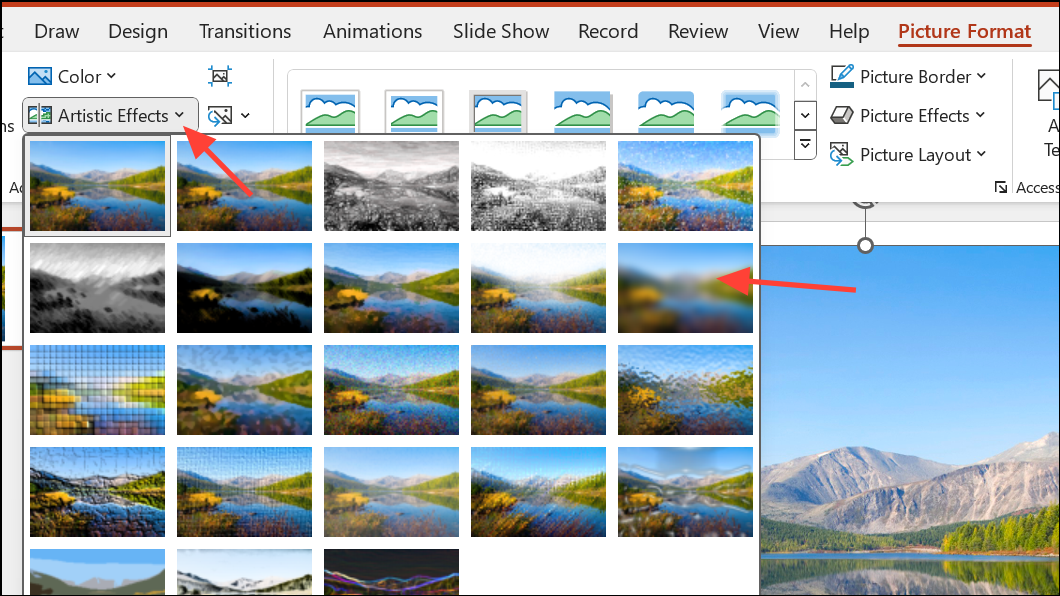The height and width of the screenshot is (596, 1060).
Task: Open the Color dropdown
Action: pos(72,76)
